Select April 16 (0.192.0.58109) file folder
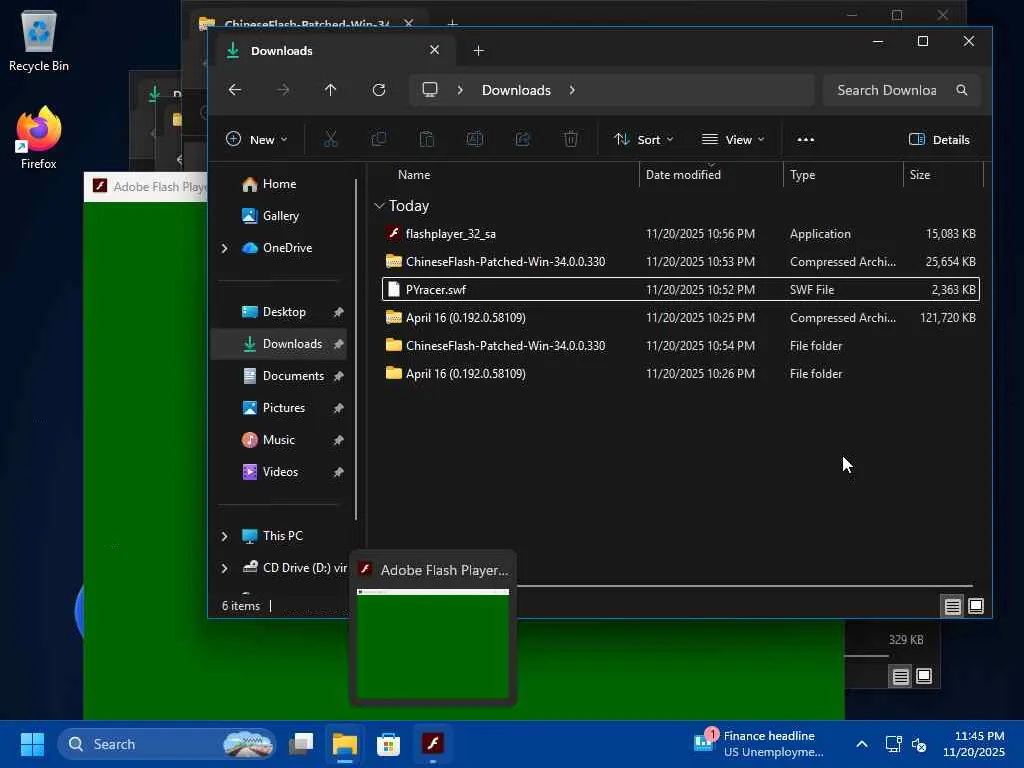The image size is (1024, 768). coord(680,374)
